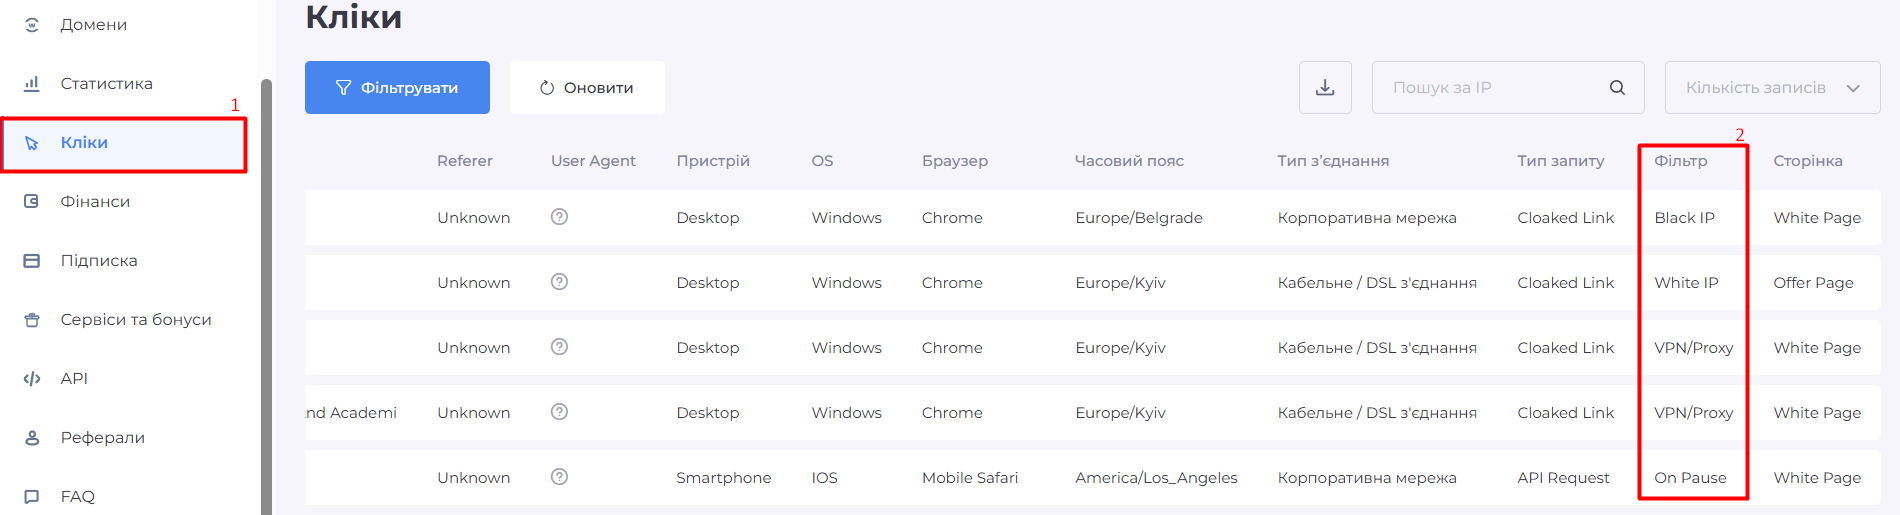Viewport: 1900px width, 515px height.
Task: Click the Статистика bar chart icon
Action: 32,84
